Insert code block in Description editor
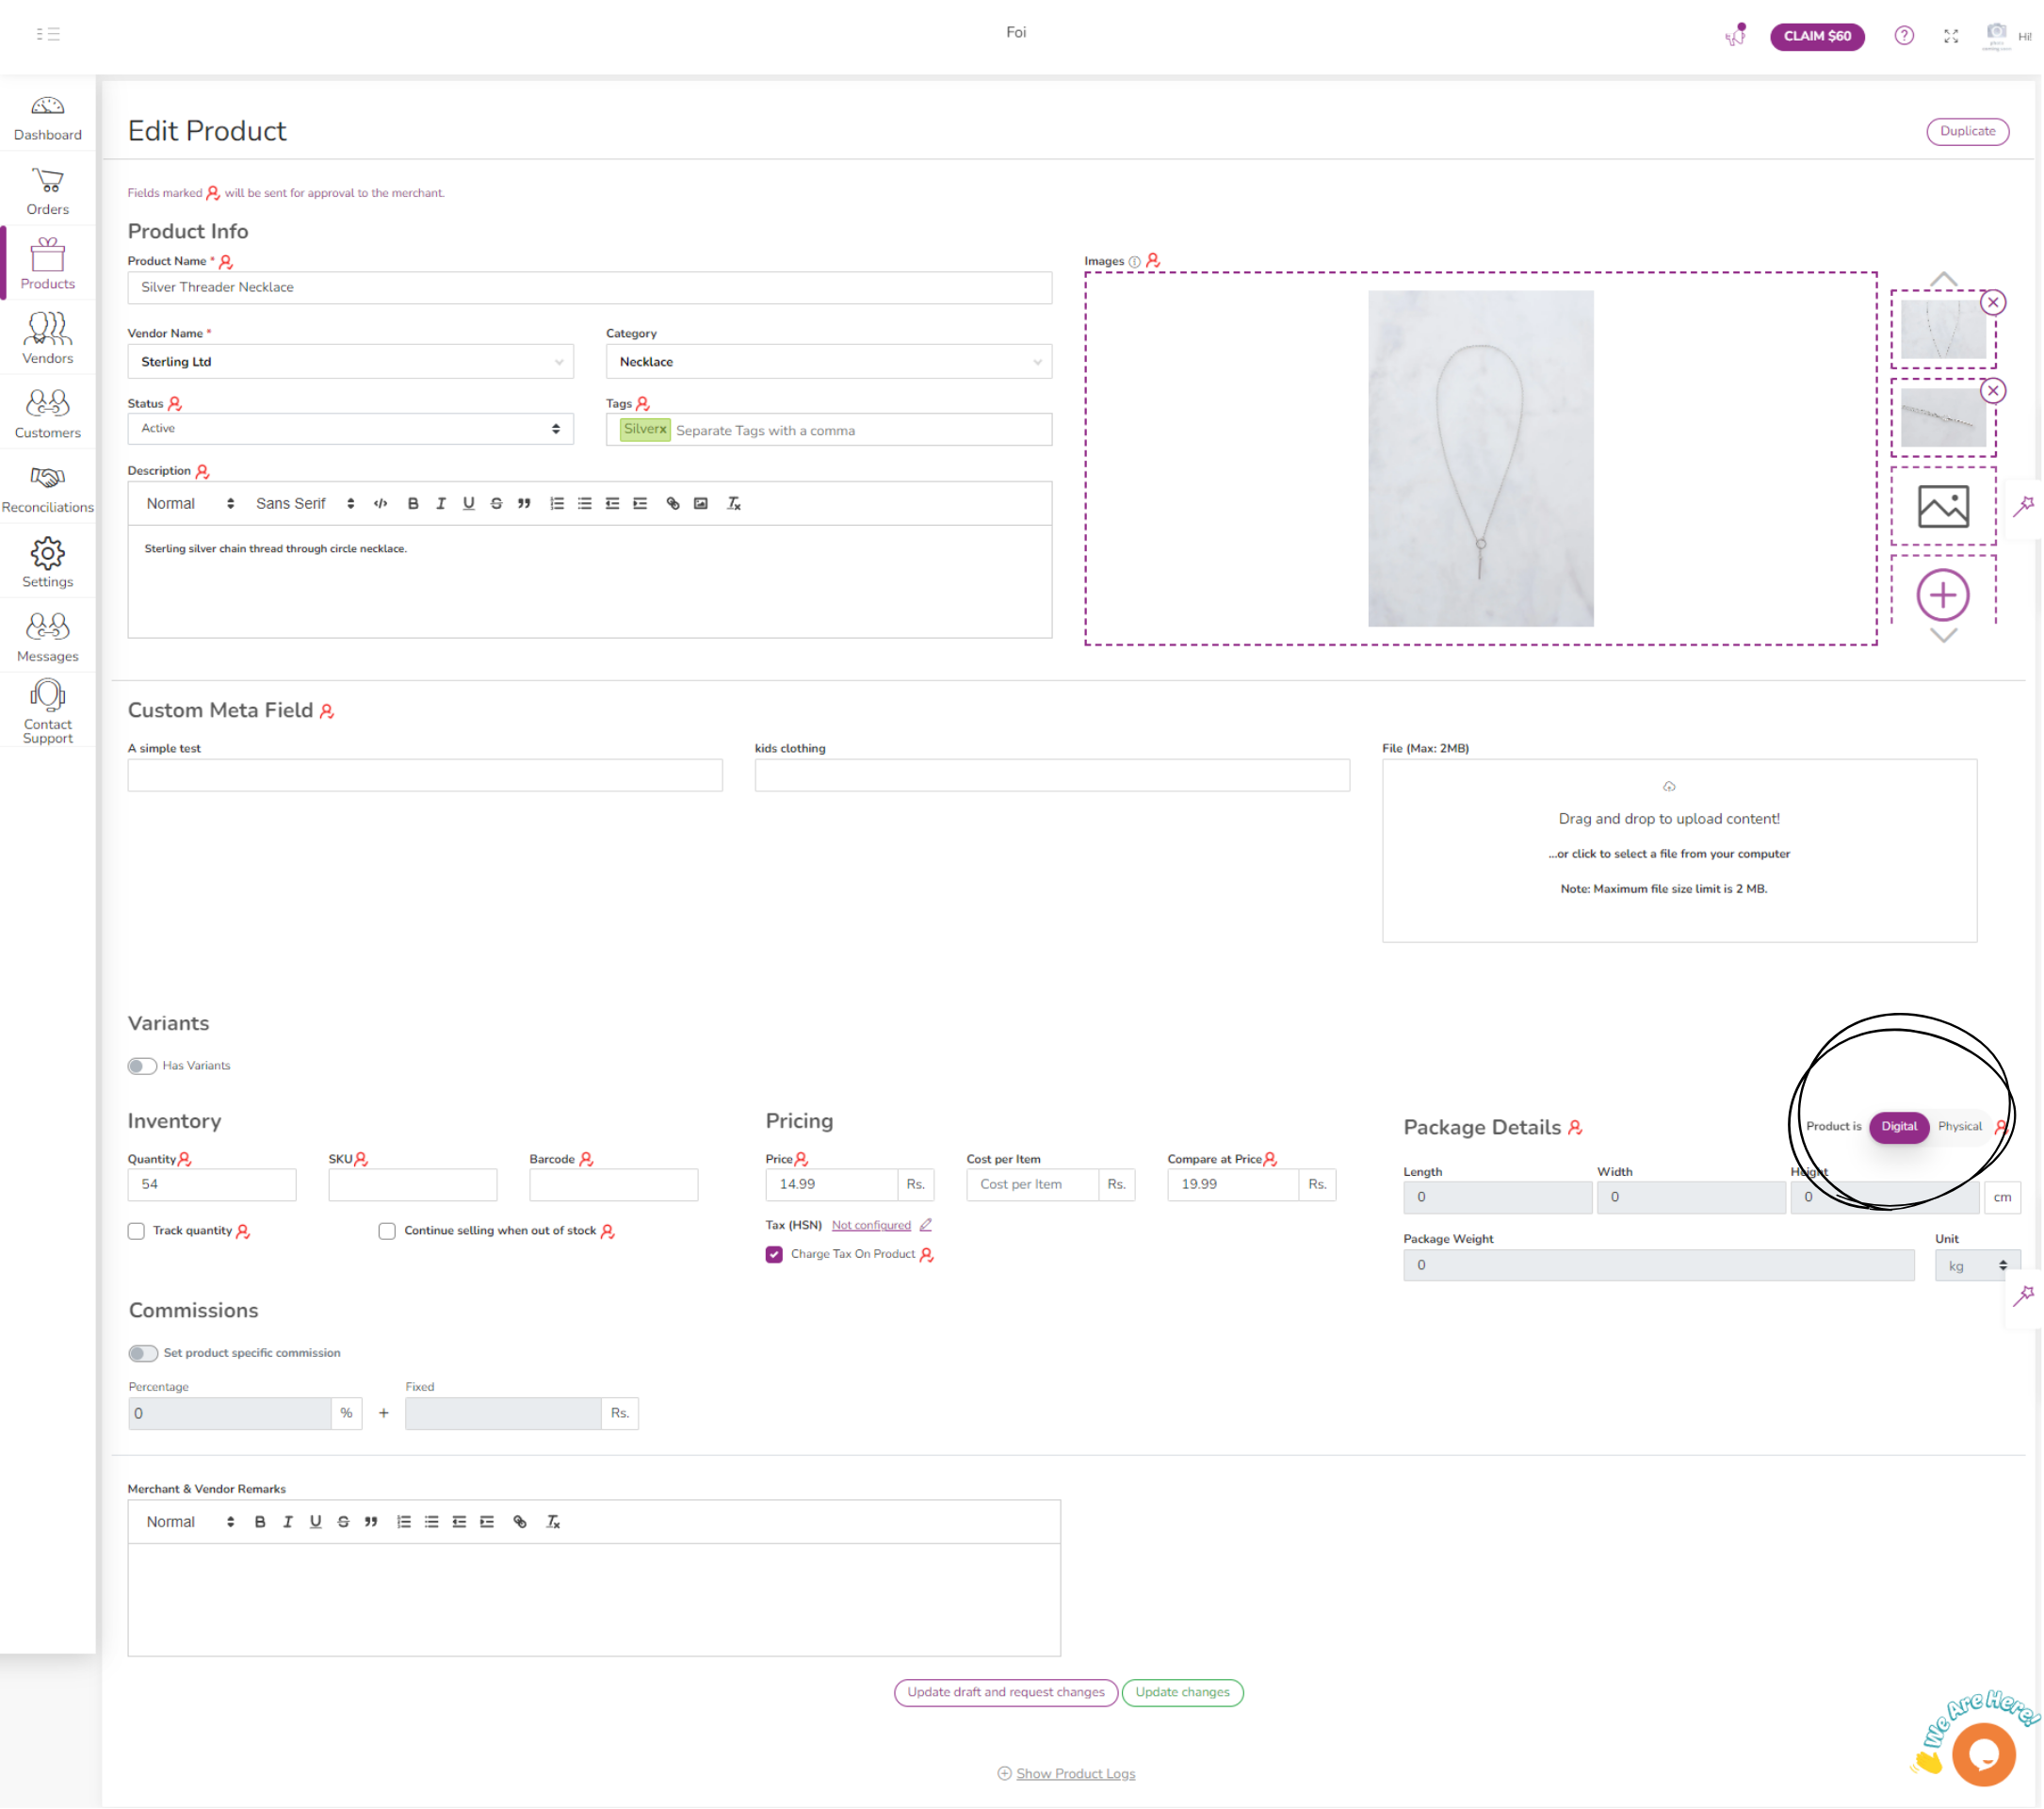 [x=381, y=504]
